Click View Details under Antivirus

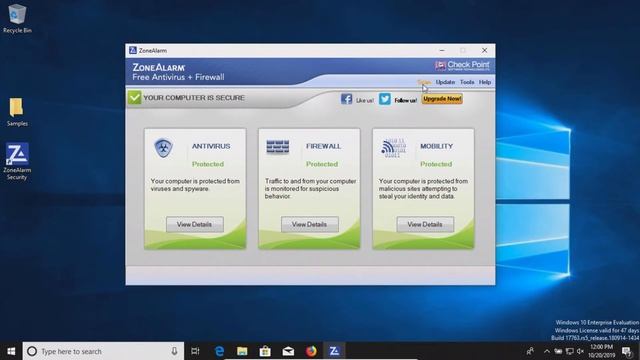(195, 224)
